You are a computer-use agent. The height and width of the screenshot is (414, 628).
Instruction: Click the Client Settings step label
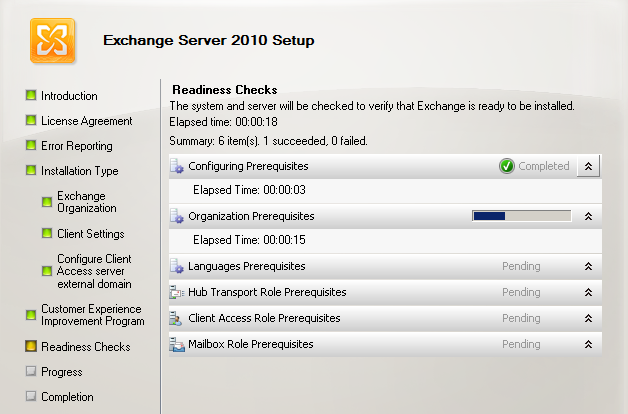91,234
